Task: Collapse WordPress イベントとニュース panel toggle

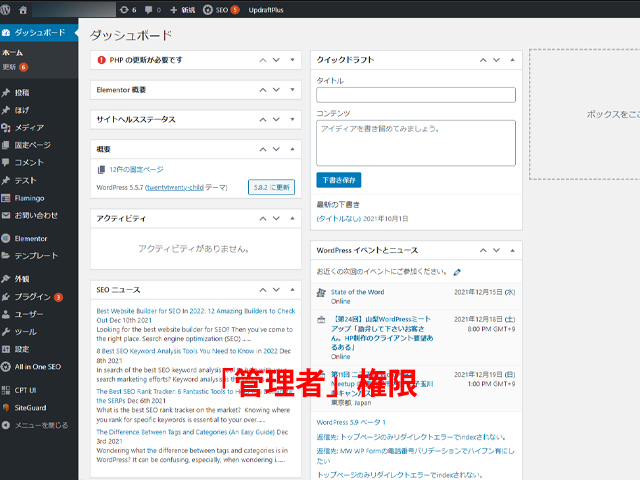Action: point(512,250)
